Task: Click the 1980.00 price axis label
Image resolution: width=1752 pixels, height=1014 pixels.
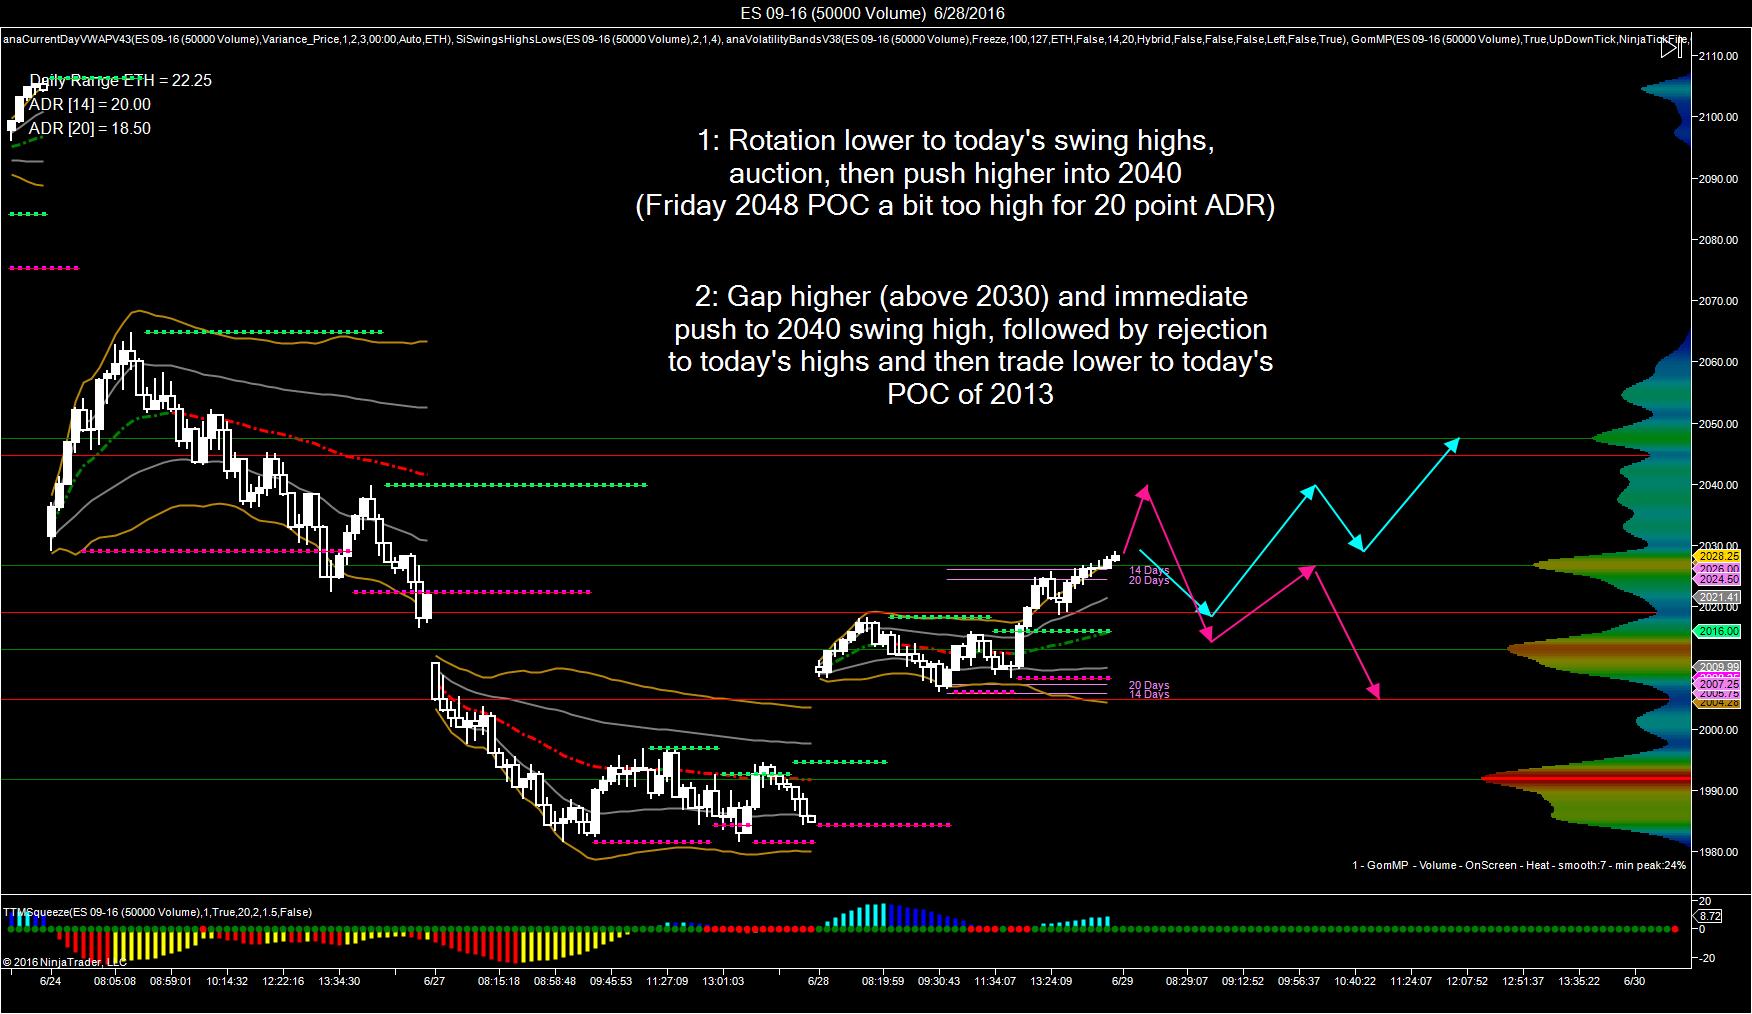Action: pyautogui.click(x=1718, y=852)
